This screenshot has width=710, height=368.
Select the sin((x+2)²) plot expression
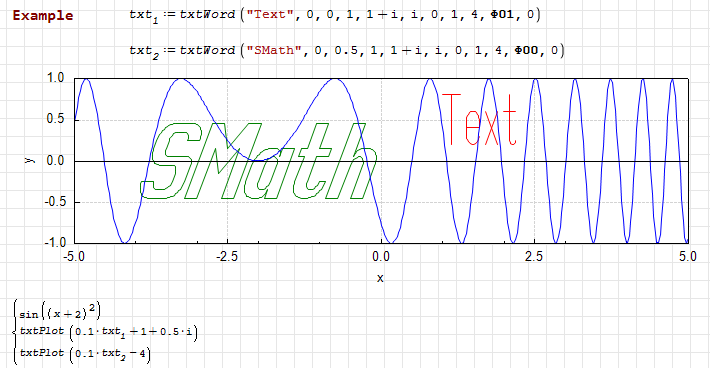coord(60,312)
